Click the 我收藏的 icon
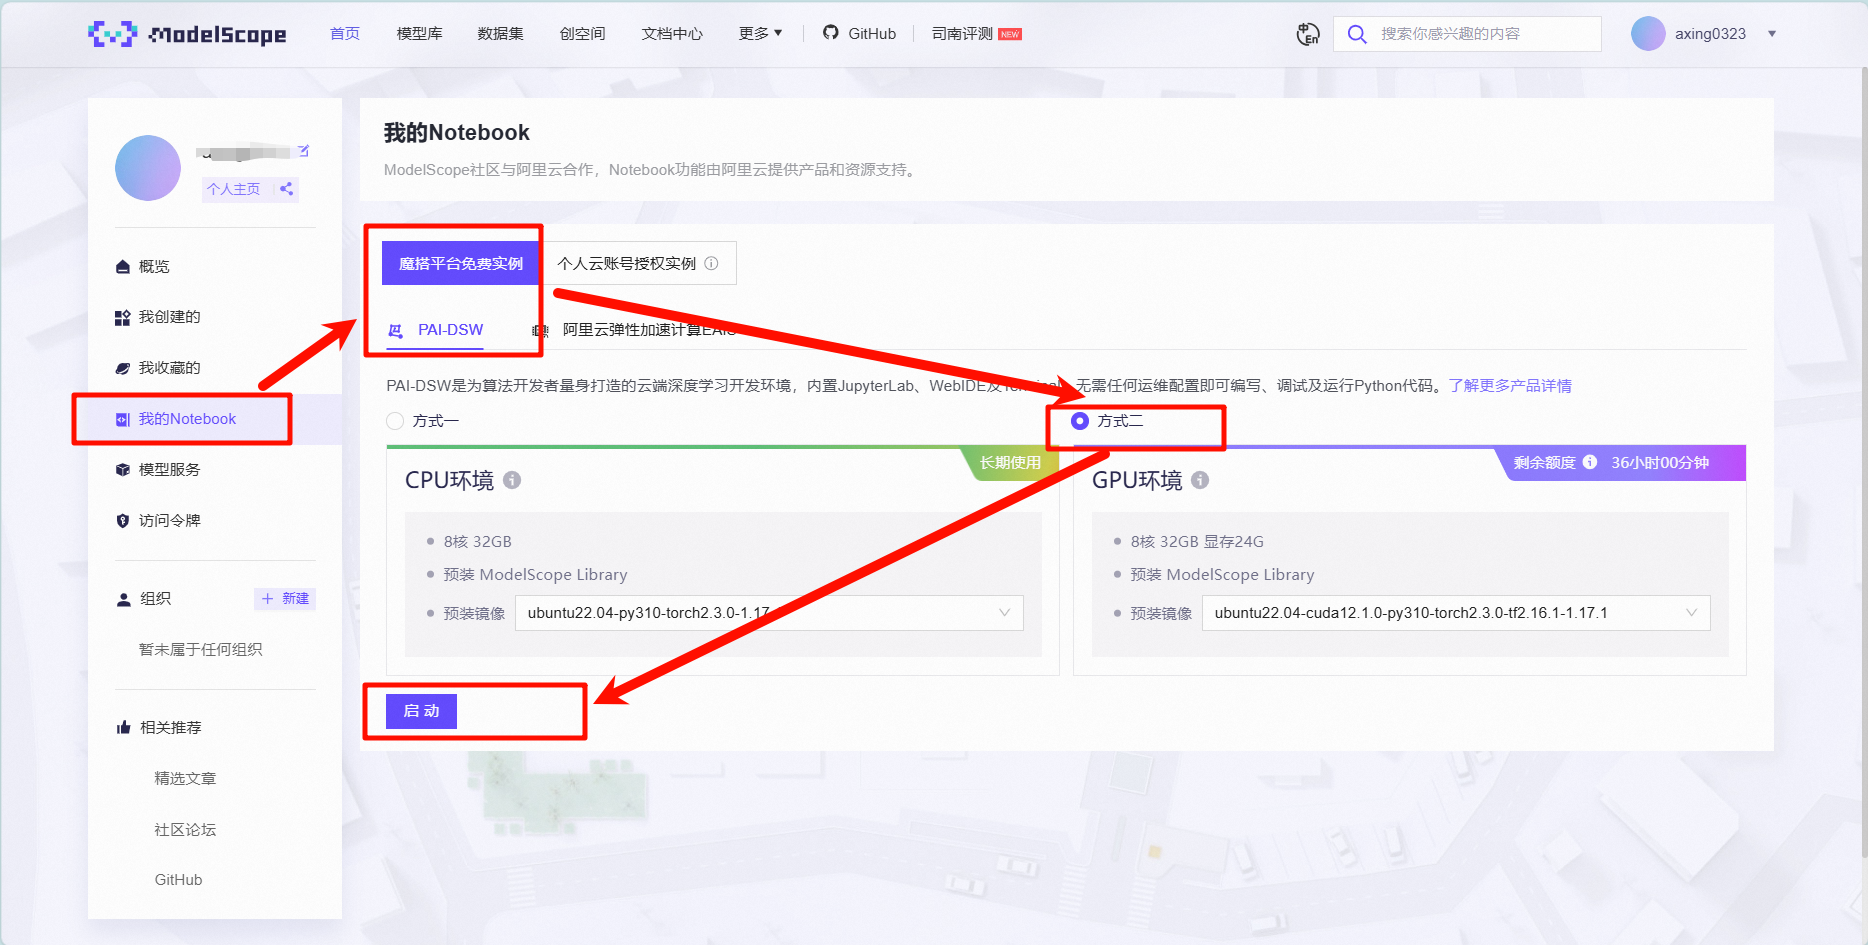The height and width of the screenshot is (945, 1868). [123, 368]
